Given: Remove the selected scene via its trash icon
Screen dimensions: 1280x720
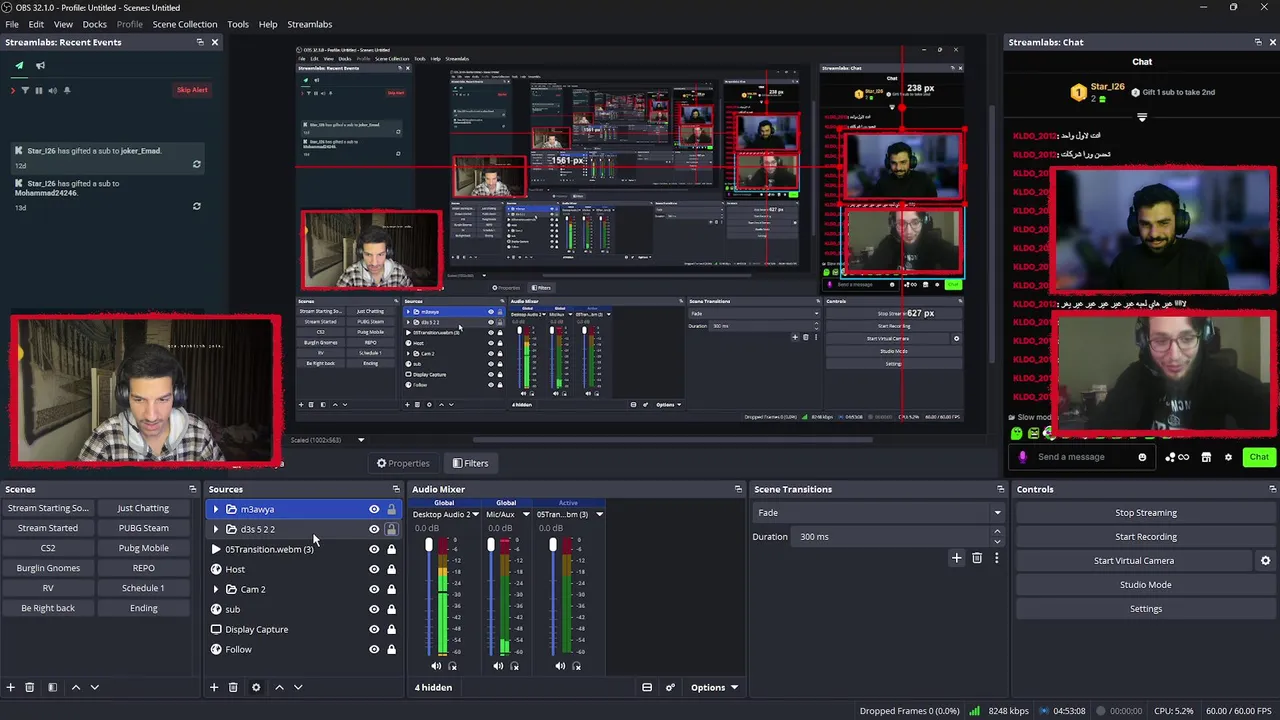Looking at the screenshot, I should tap(30, 687).
